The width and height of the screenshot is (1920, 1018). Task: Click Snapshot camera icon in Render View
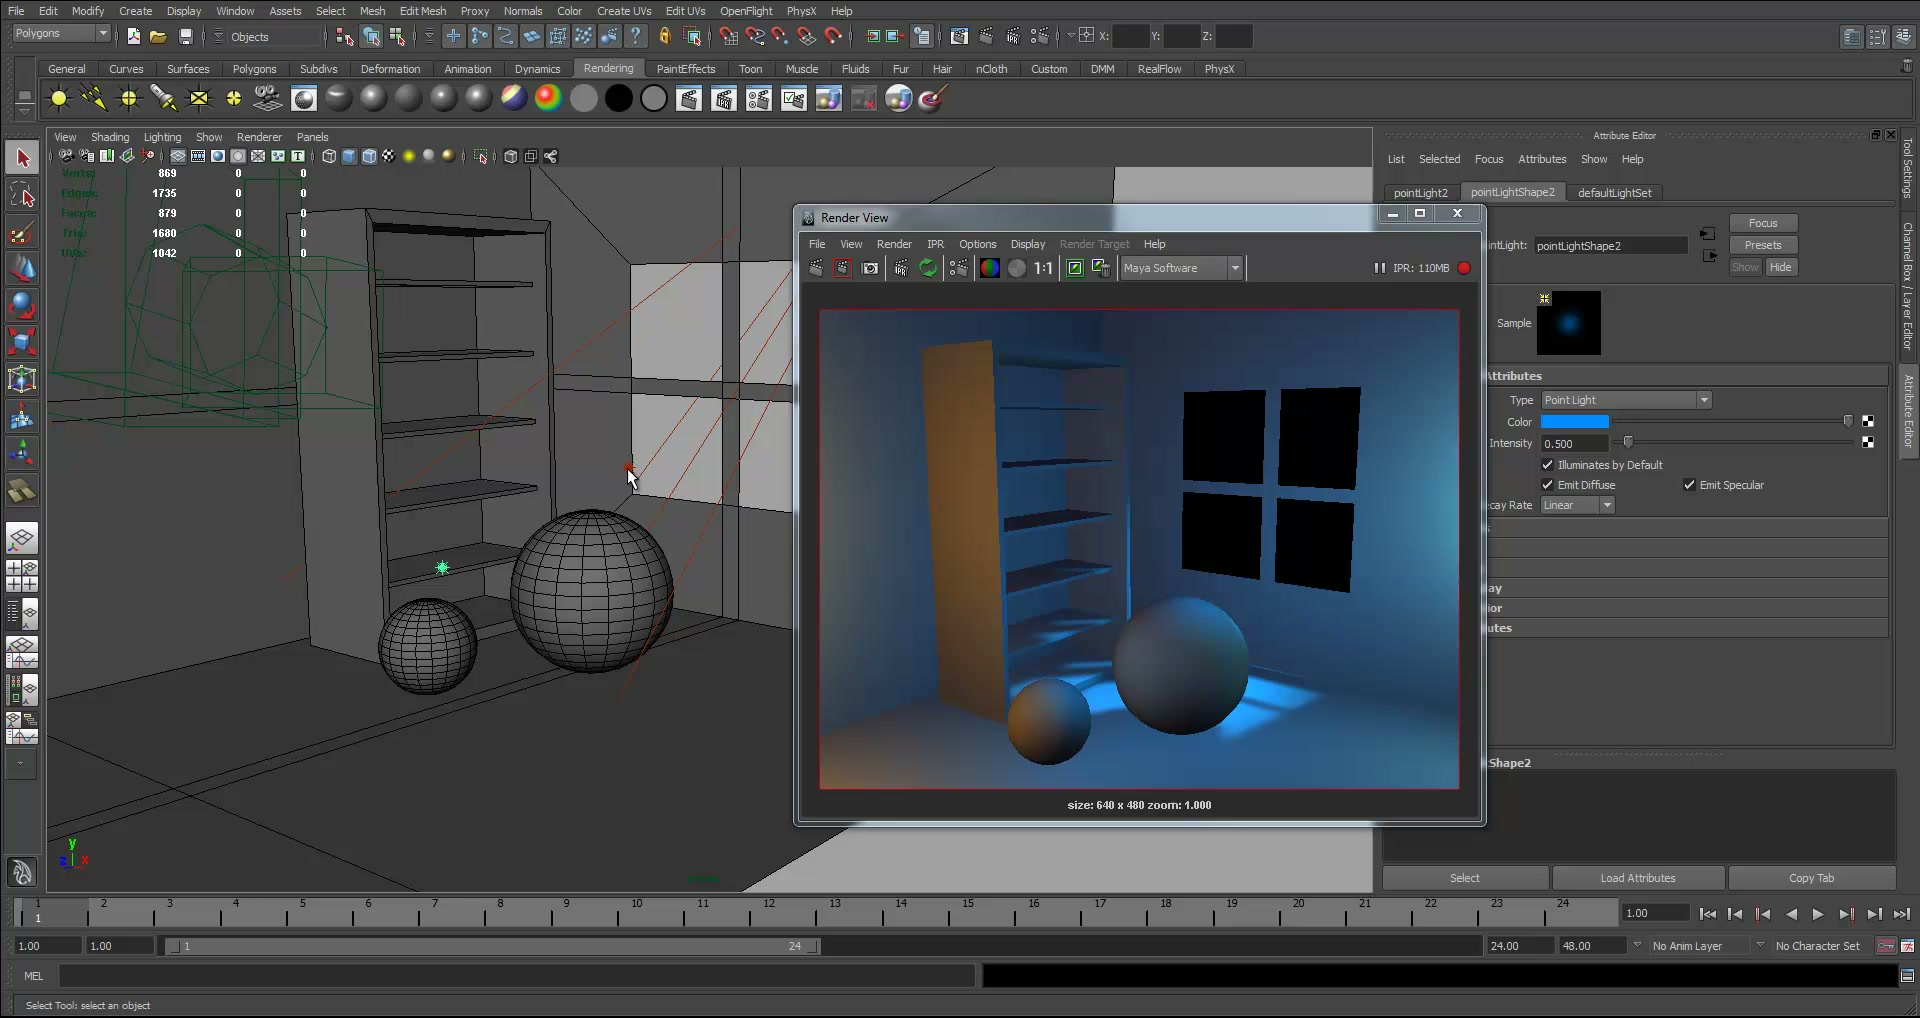[870, 268]
